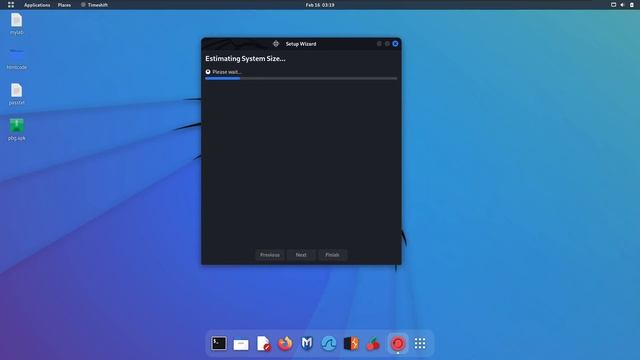Screen dimensions: 640x360
Task: Select the pass.txt file on desktop
Action: pyautogui.click(x=16, y=94)
